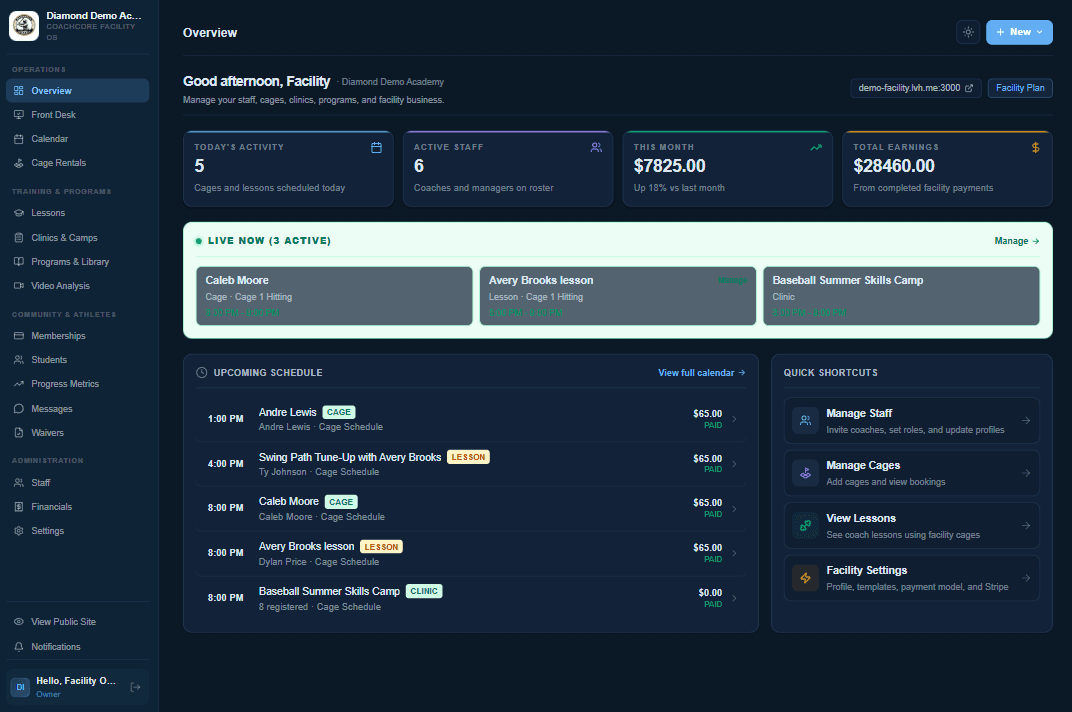
Task: Click Dylan Price · Cage Schedule subtitle
Action: 319,562
